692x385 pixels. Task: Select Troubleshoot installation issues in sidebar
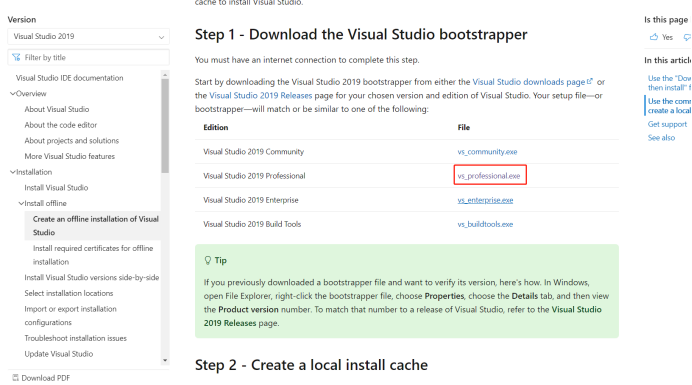click(75, 338)
